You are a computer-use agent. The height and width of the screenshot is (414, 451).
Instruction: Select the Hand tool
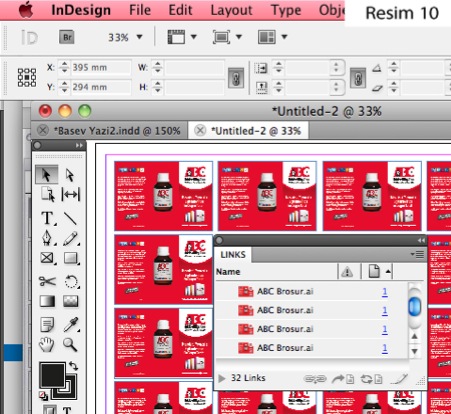click(x=46, y=345)
